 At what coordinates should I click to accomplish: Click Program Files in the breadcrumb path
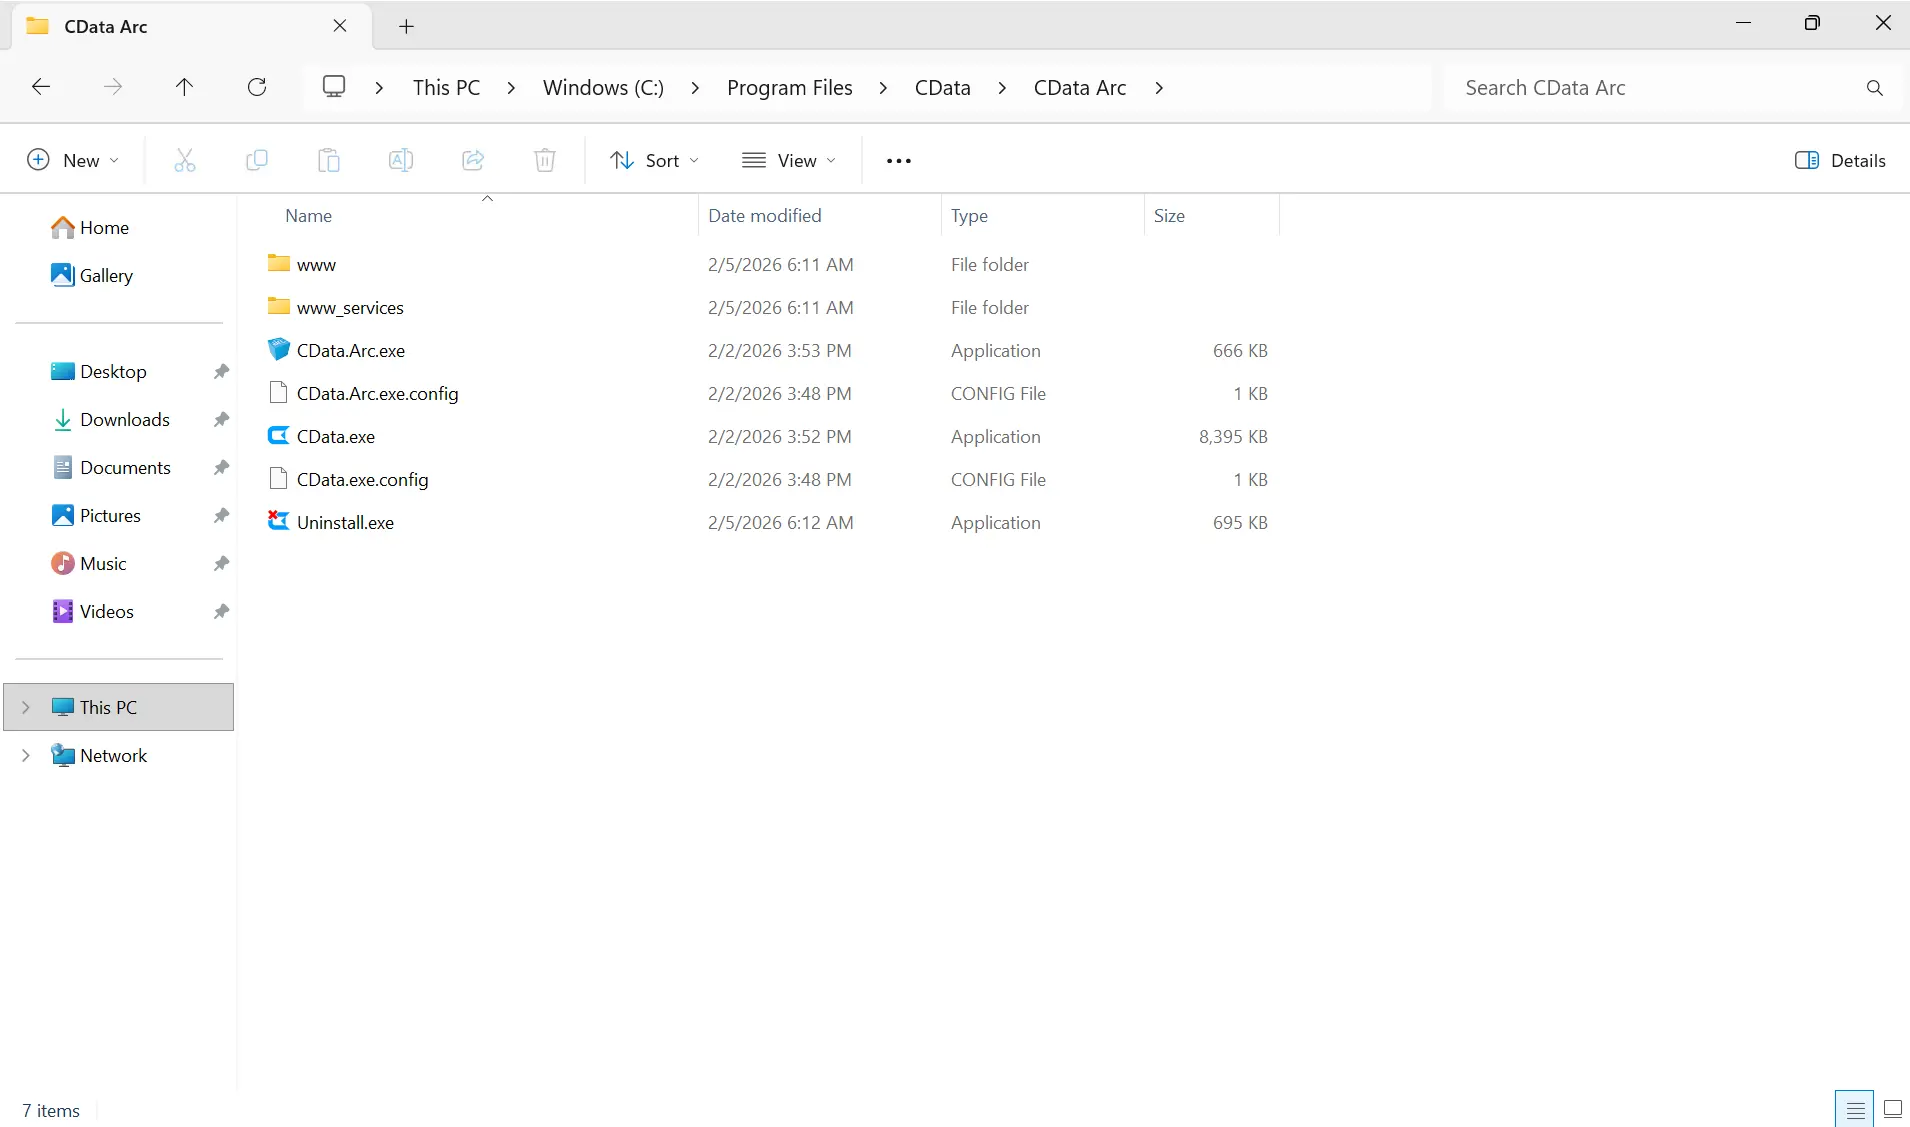pos(789,87)
